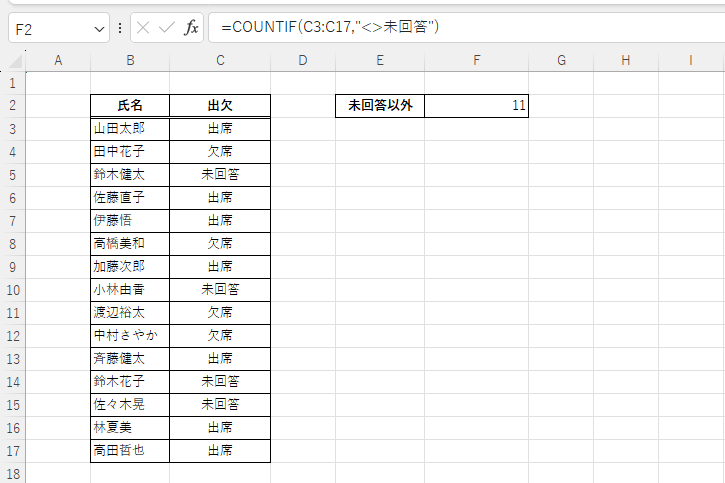Open the Name Box dropdown arrow

coord(99,30)
